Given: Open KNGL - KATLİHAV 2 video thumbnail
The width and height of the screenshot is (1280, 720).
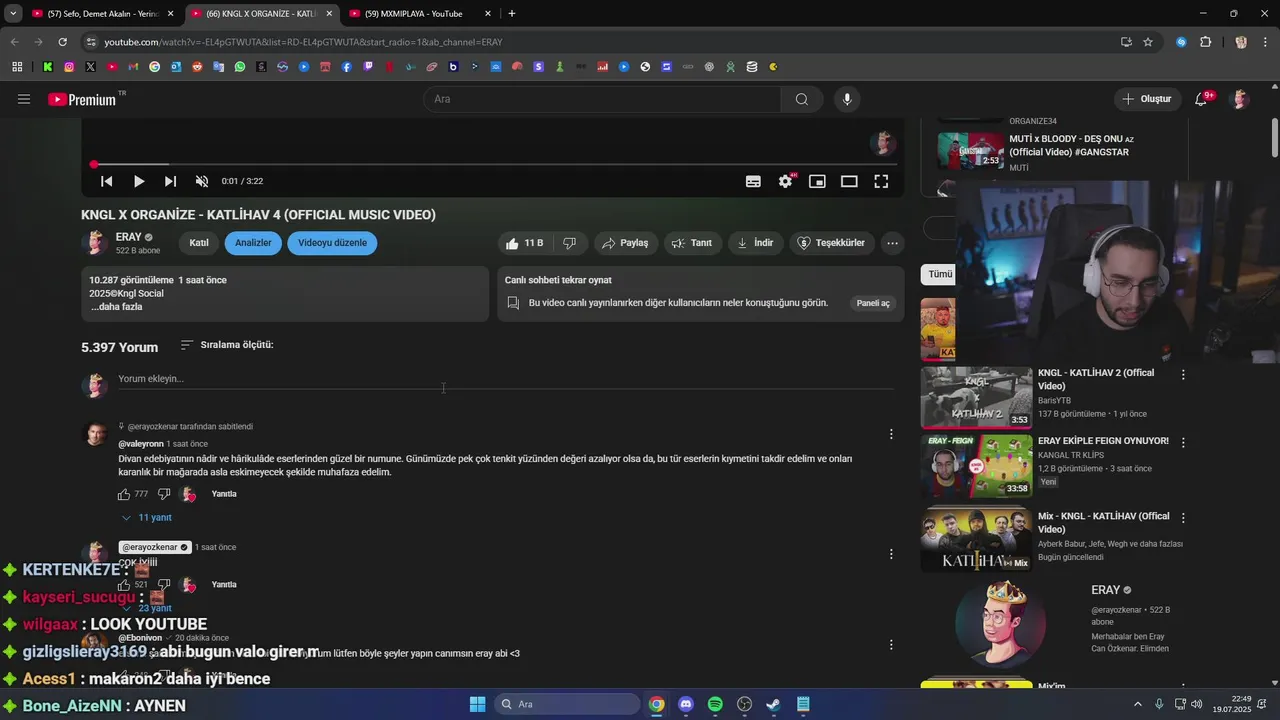Looking at the screenshot, I should click(976, 398).
